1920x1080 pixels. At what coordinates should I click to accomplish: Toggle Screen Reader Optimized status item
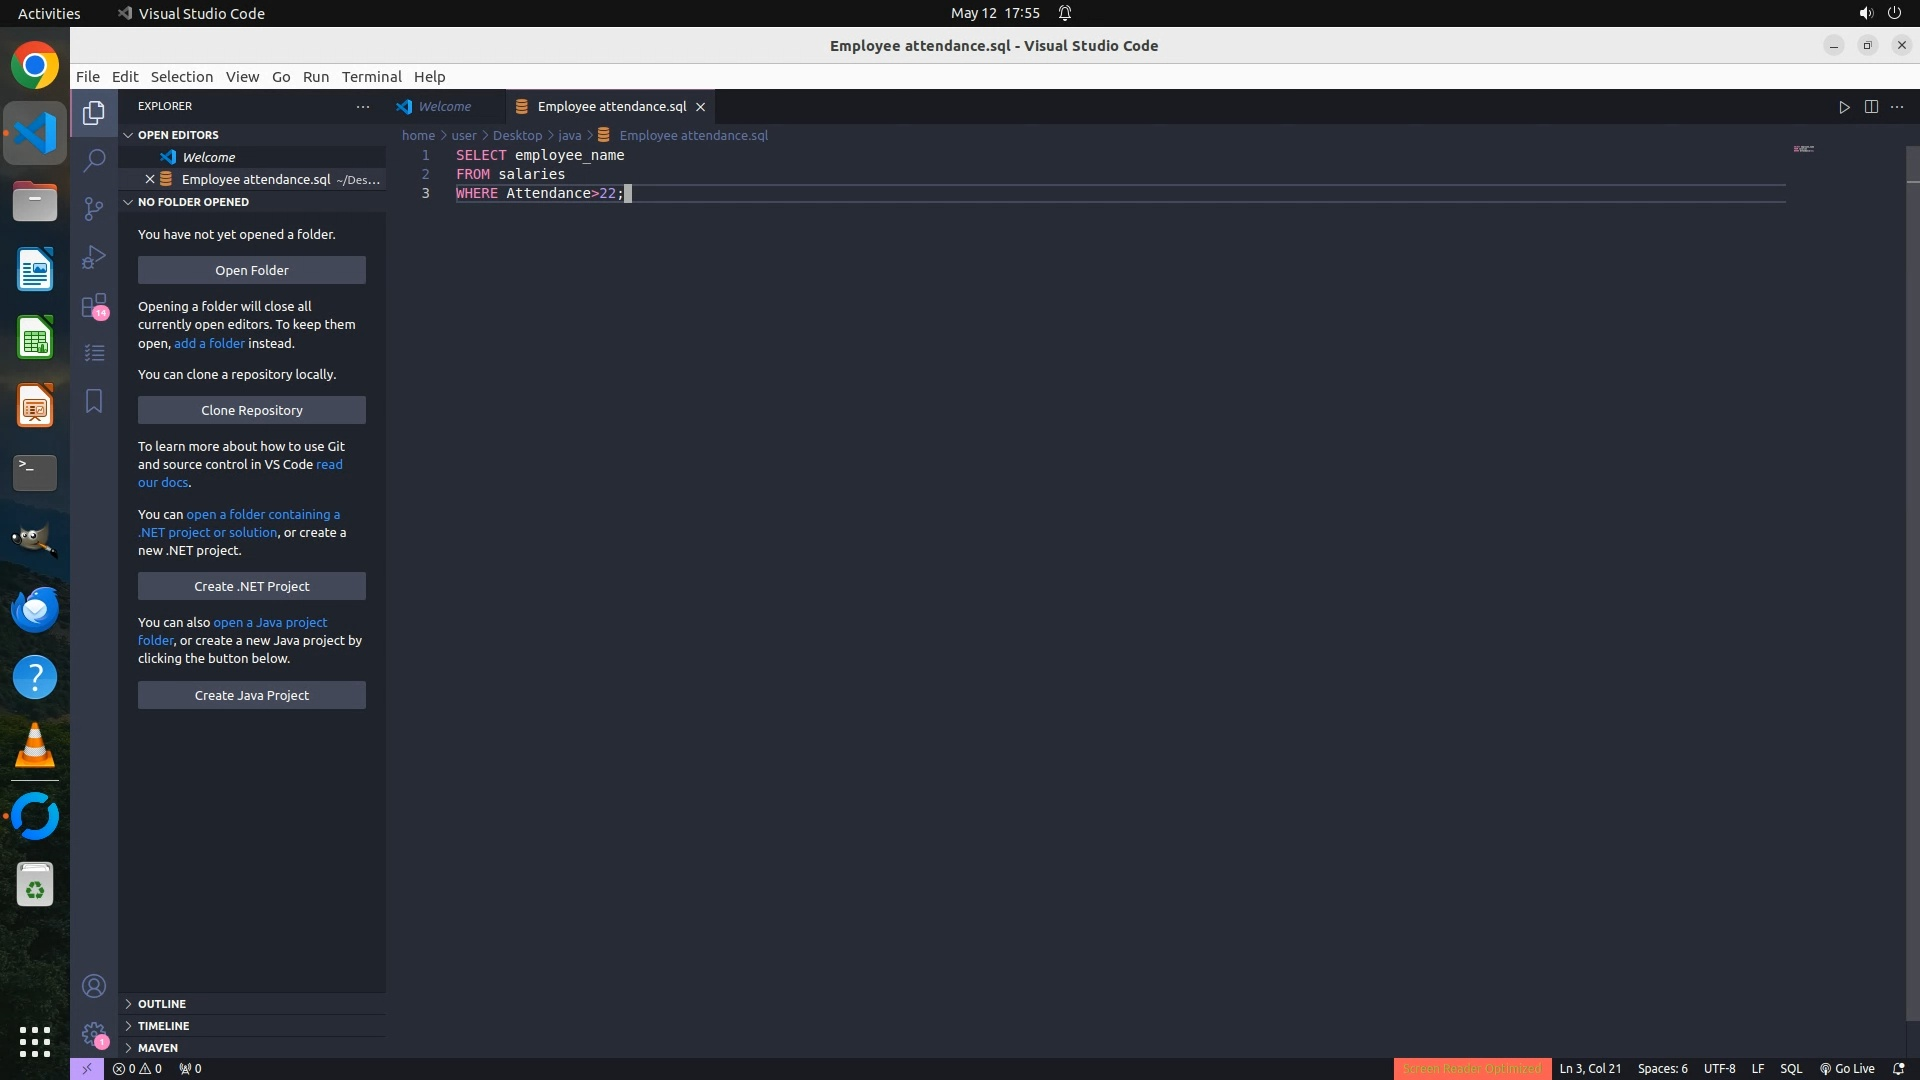1471,1068
